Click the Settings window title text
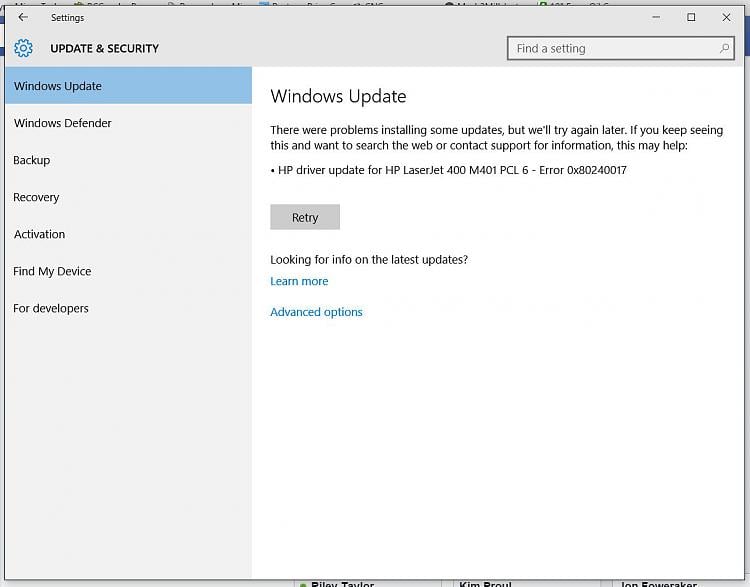The image size is (750, 587). tap(67, 18)
